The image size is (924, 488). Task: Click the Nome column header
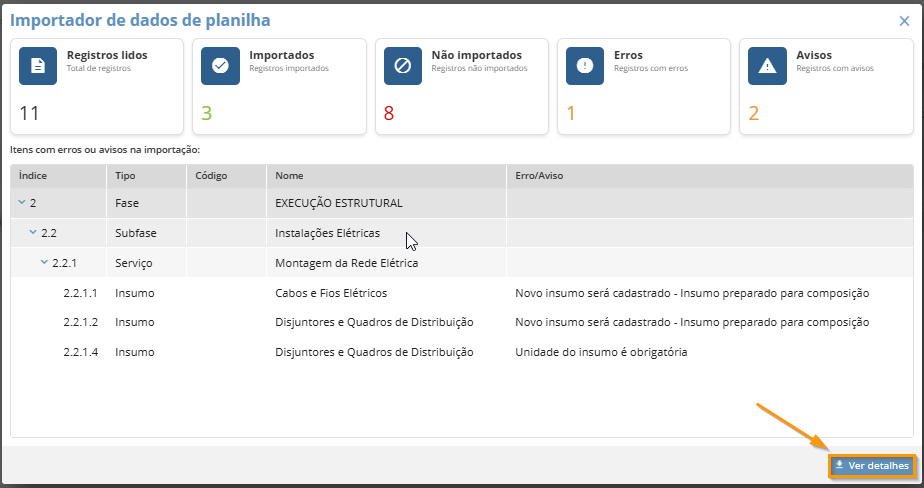(x=289, y=176)
